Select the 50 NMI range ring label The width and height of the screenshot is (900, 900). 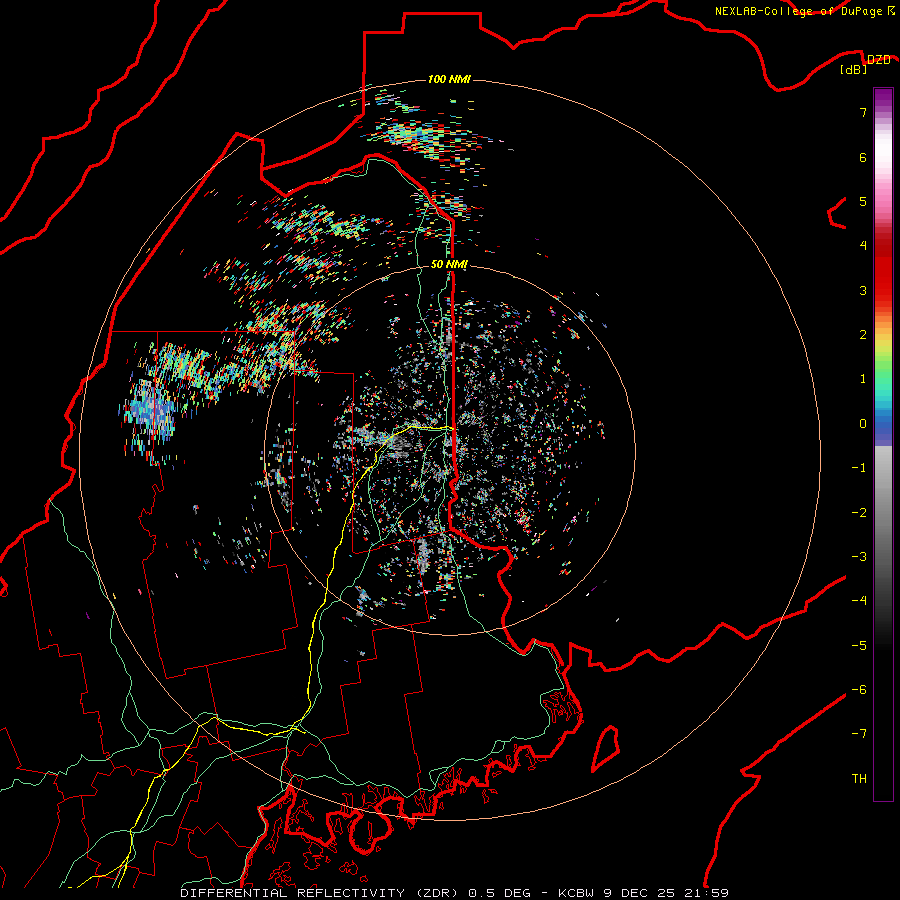click(449, 264)
